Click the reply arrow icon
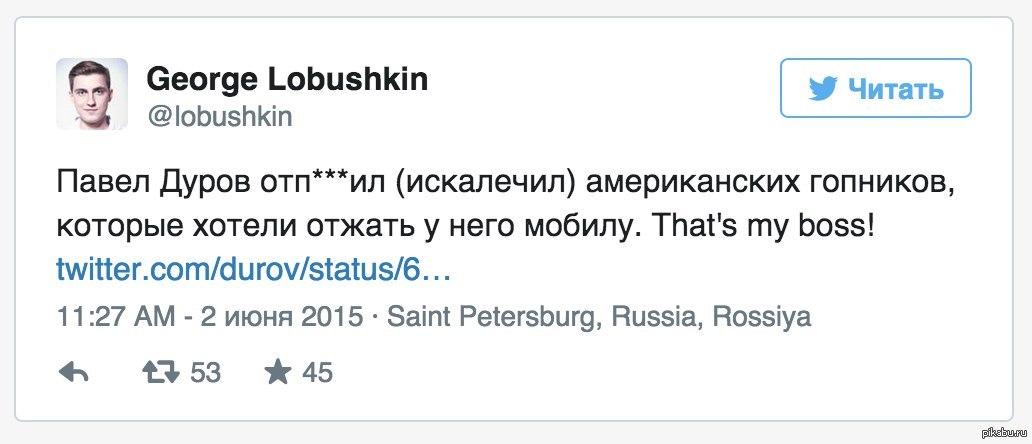This screenshot has height=444, width=1032. tap(74, 373)
